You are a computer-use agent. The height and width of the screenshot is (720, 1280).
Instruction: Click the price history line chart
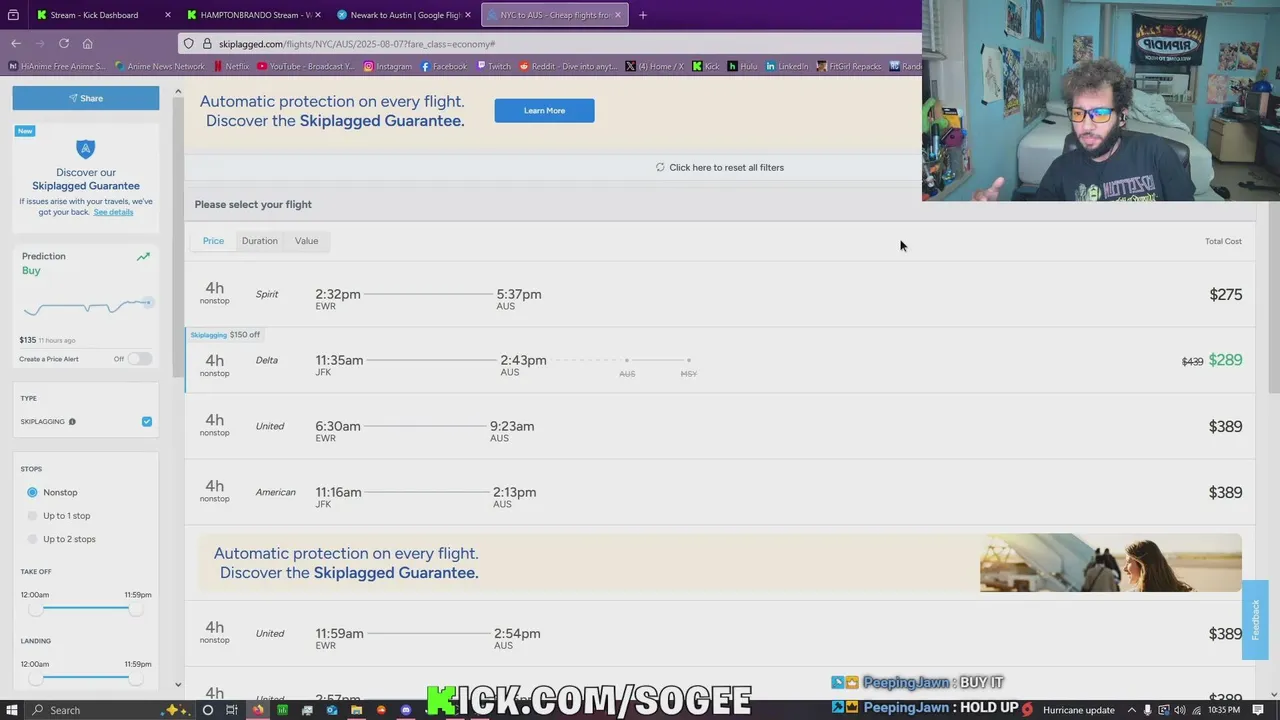point(87,307)
